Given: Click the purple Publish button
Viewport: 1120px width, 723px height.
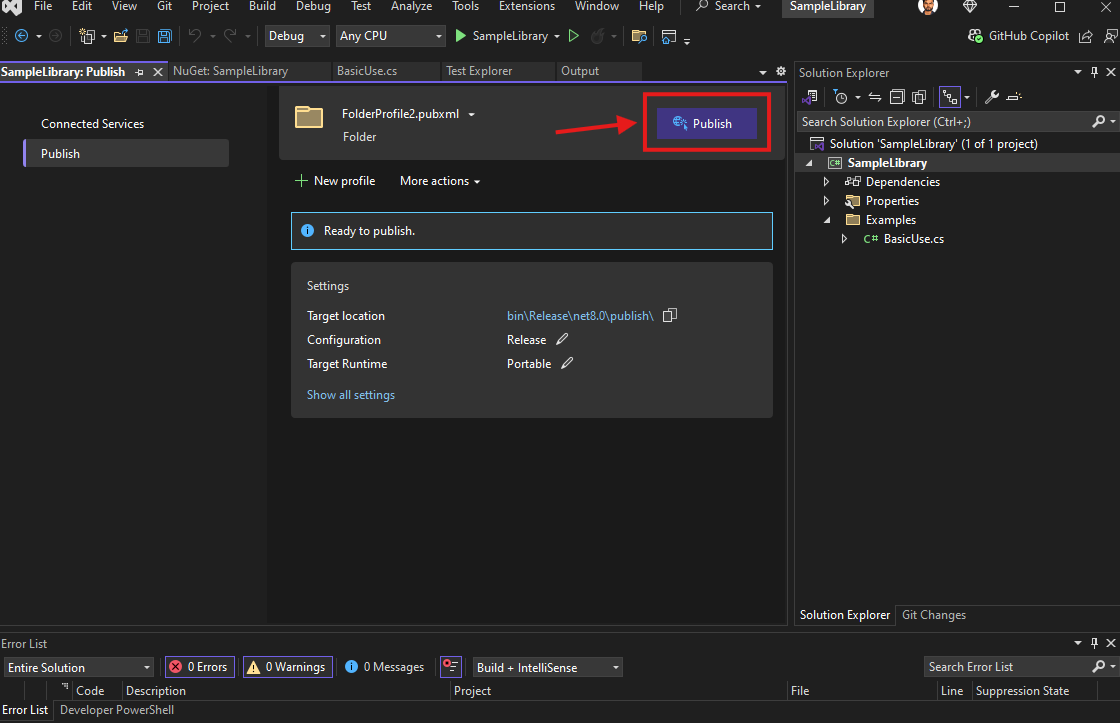Looking at the screenshot, I should pos(706,124).
